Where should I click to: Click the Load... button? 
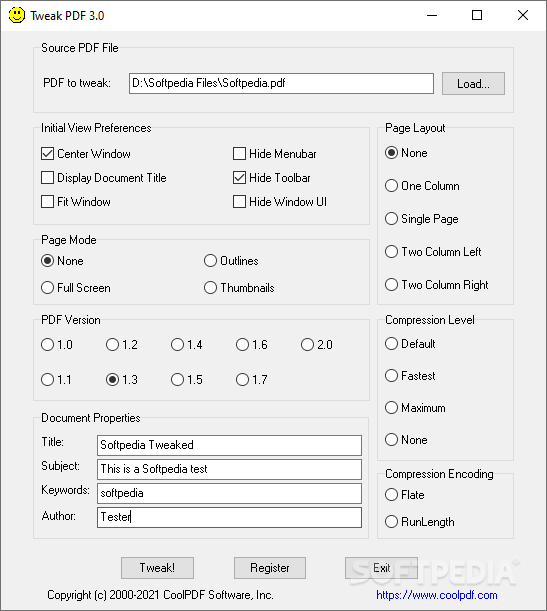pyautogui.click(x=473, y=83)
